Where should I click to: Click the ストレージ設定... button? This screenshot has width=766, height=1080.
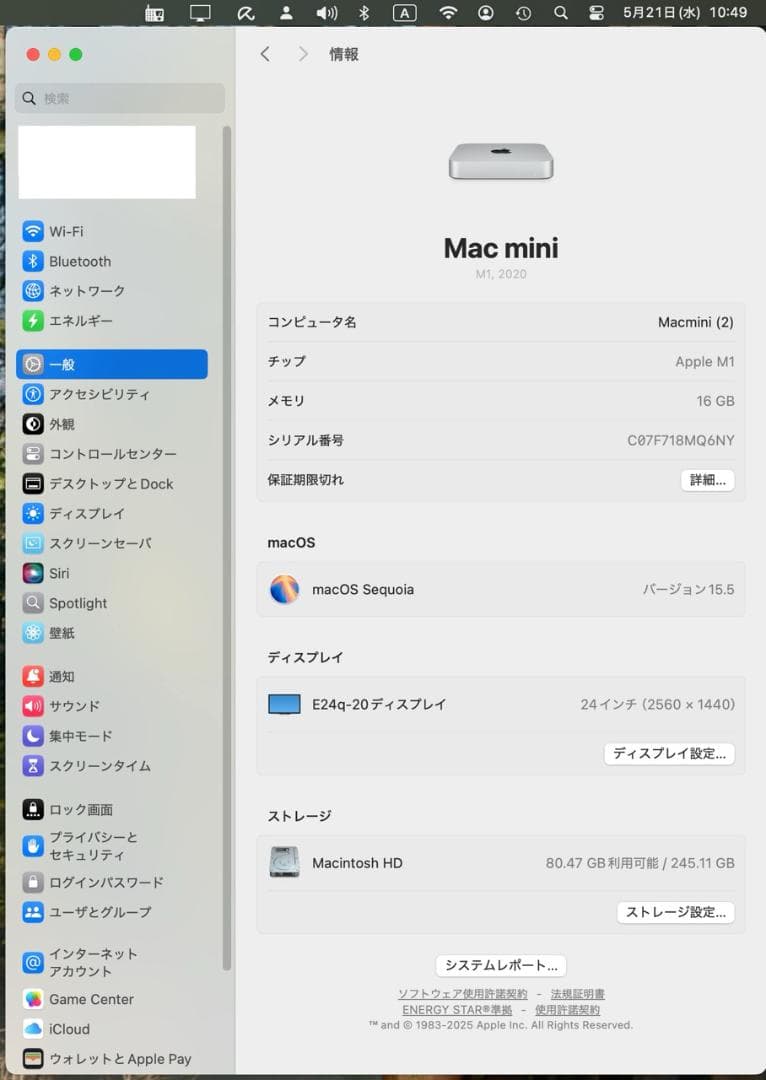tap(676, 912)
